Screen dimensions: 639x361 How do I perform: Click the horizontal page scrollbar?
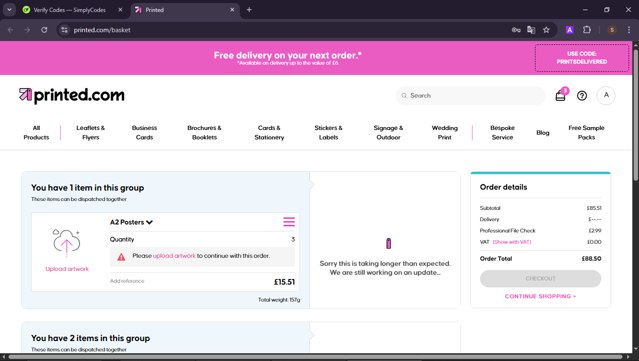pos(314,357)
